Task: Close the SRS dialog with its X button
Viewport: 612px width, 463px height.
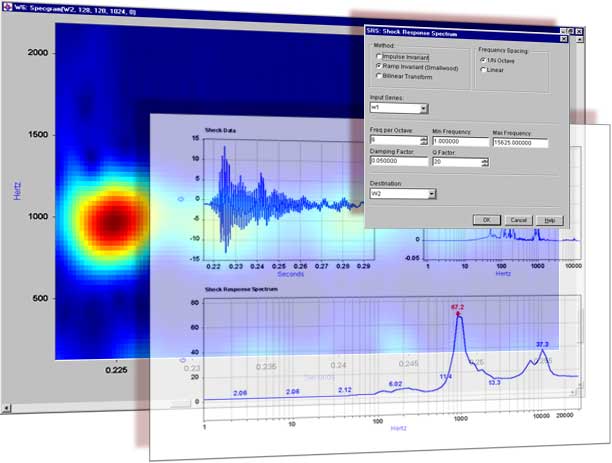Action: point(563,39)
